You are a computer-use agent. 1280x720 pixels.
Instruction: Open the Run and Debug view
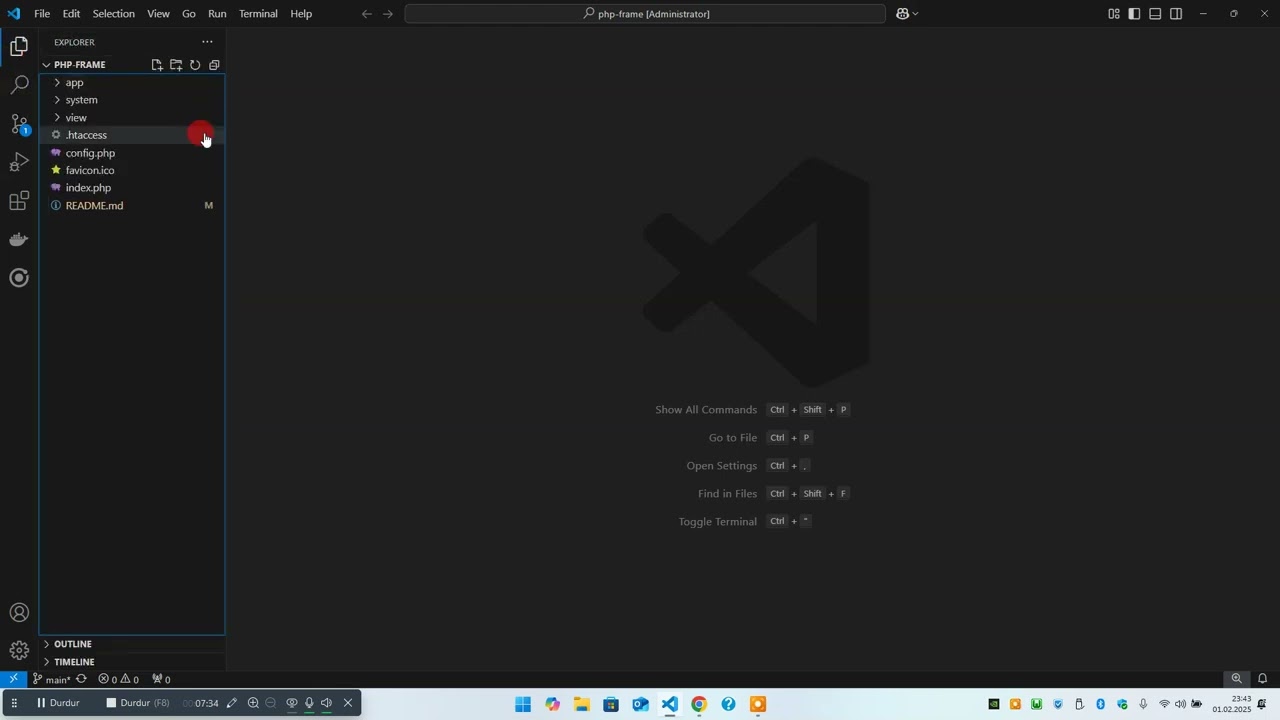tap(19, 162)
